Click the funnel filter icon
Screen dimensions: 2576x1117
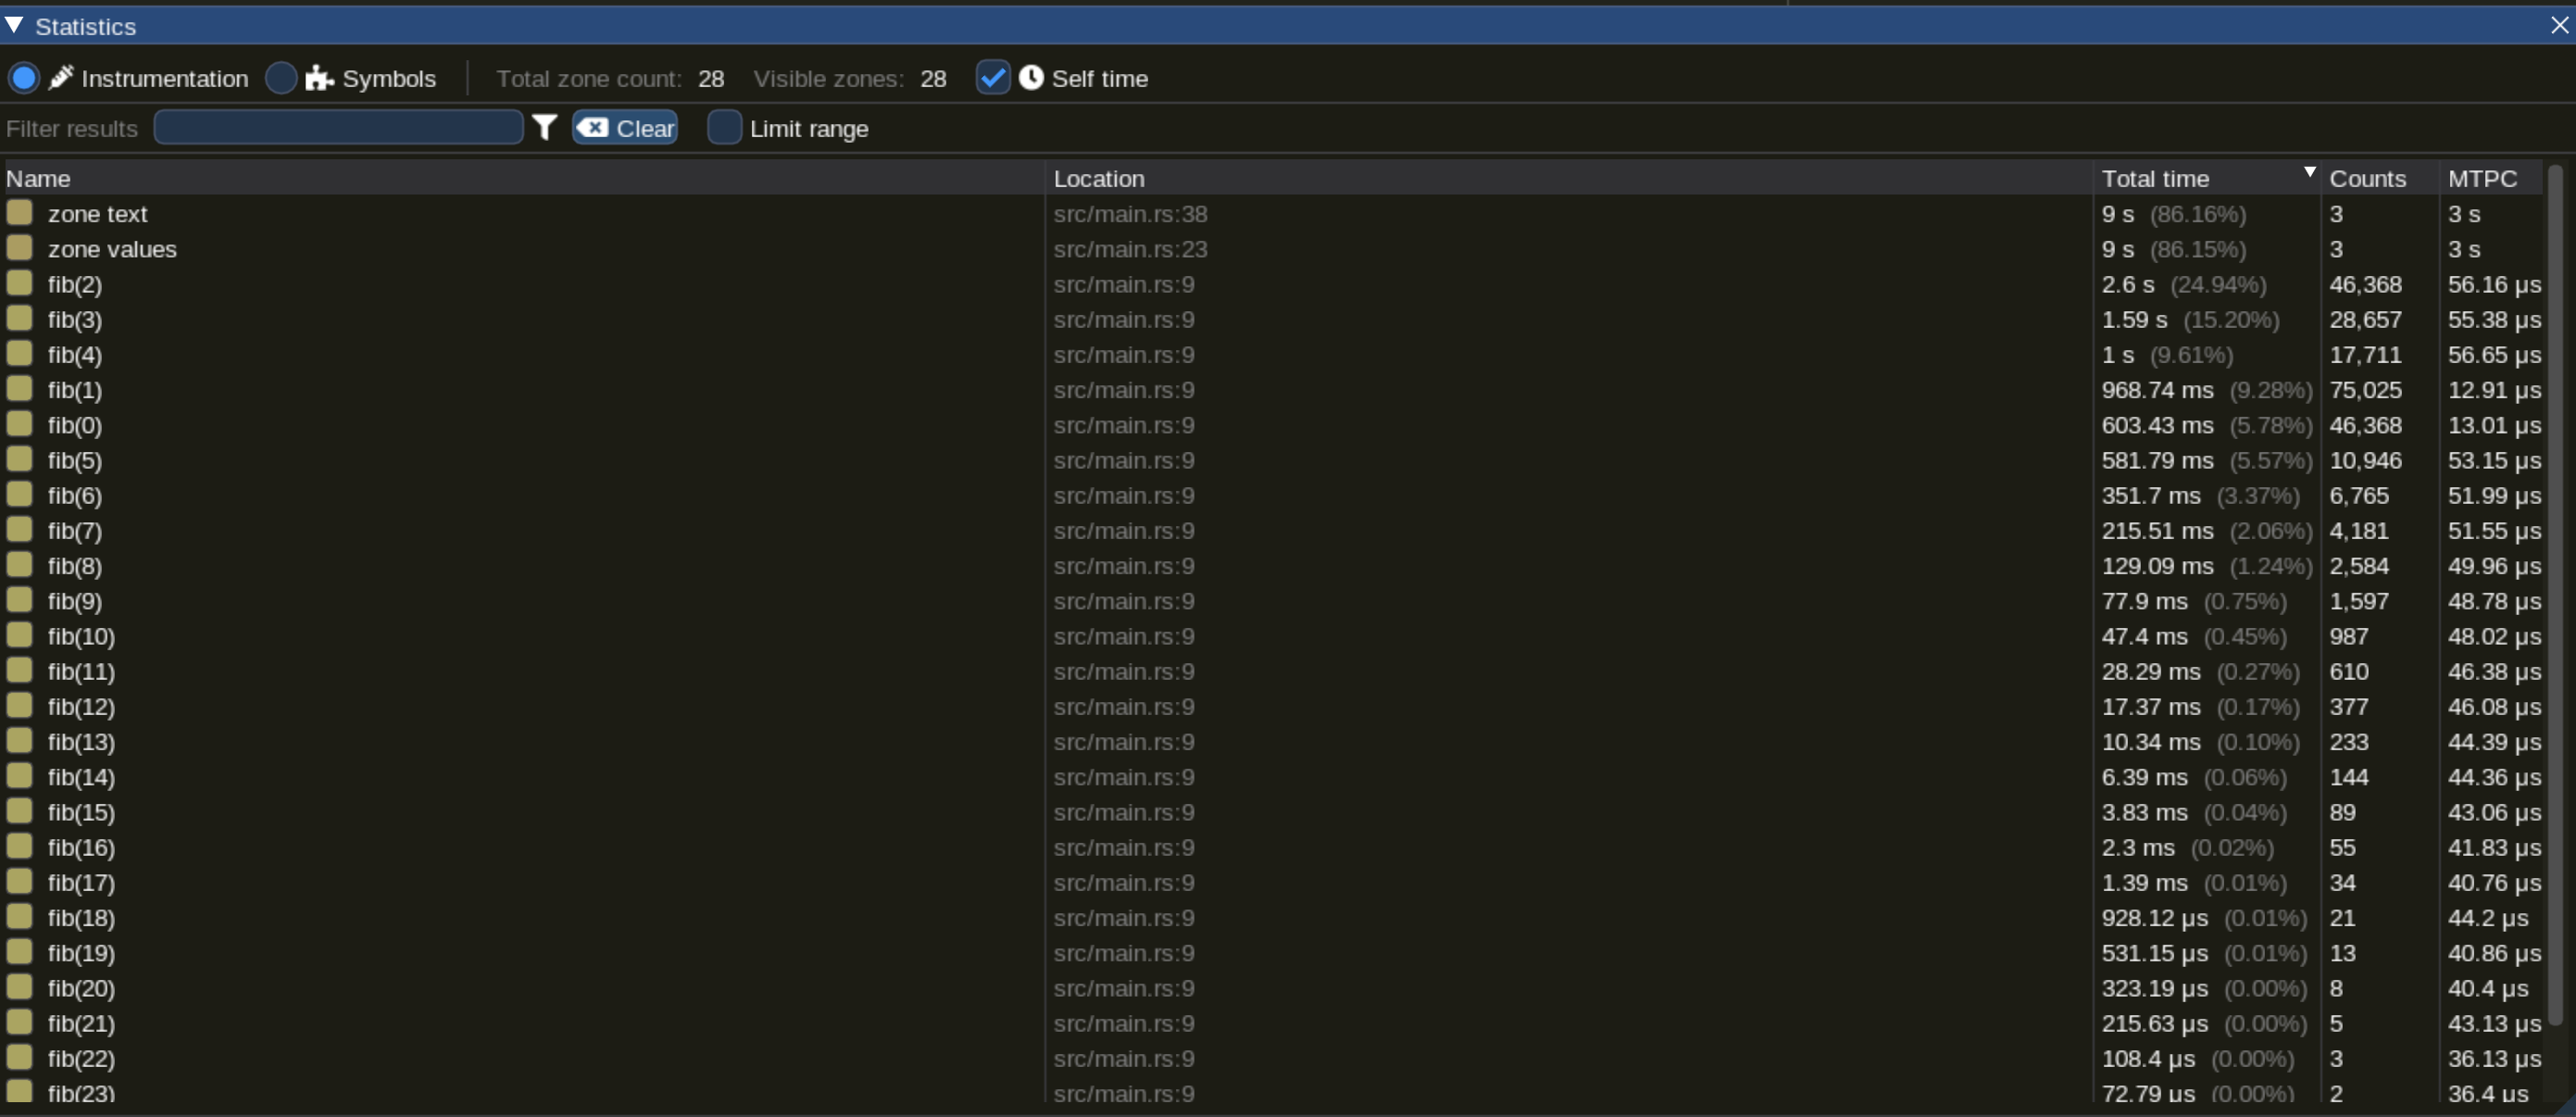pos(545,128)
